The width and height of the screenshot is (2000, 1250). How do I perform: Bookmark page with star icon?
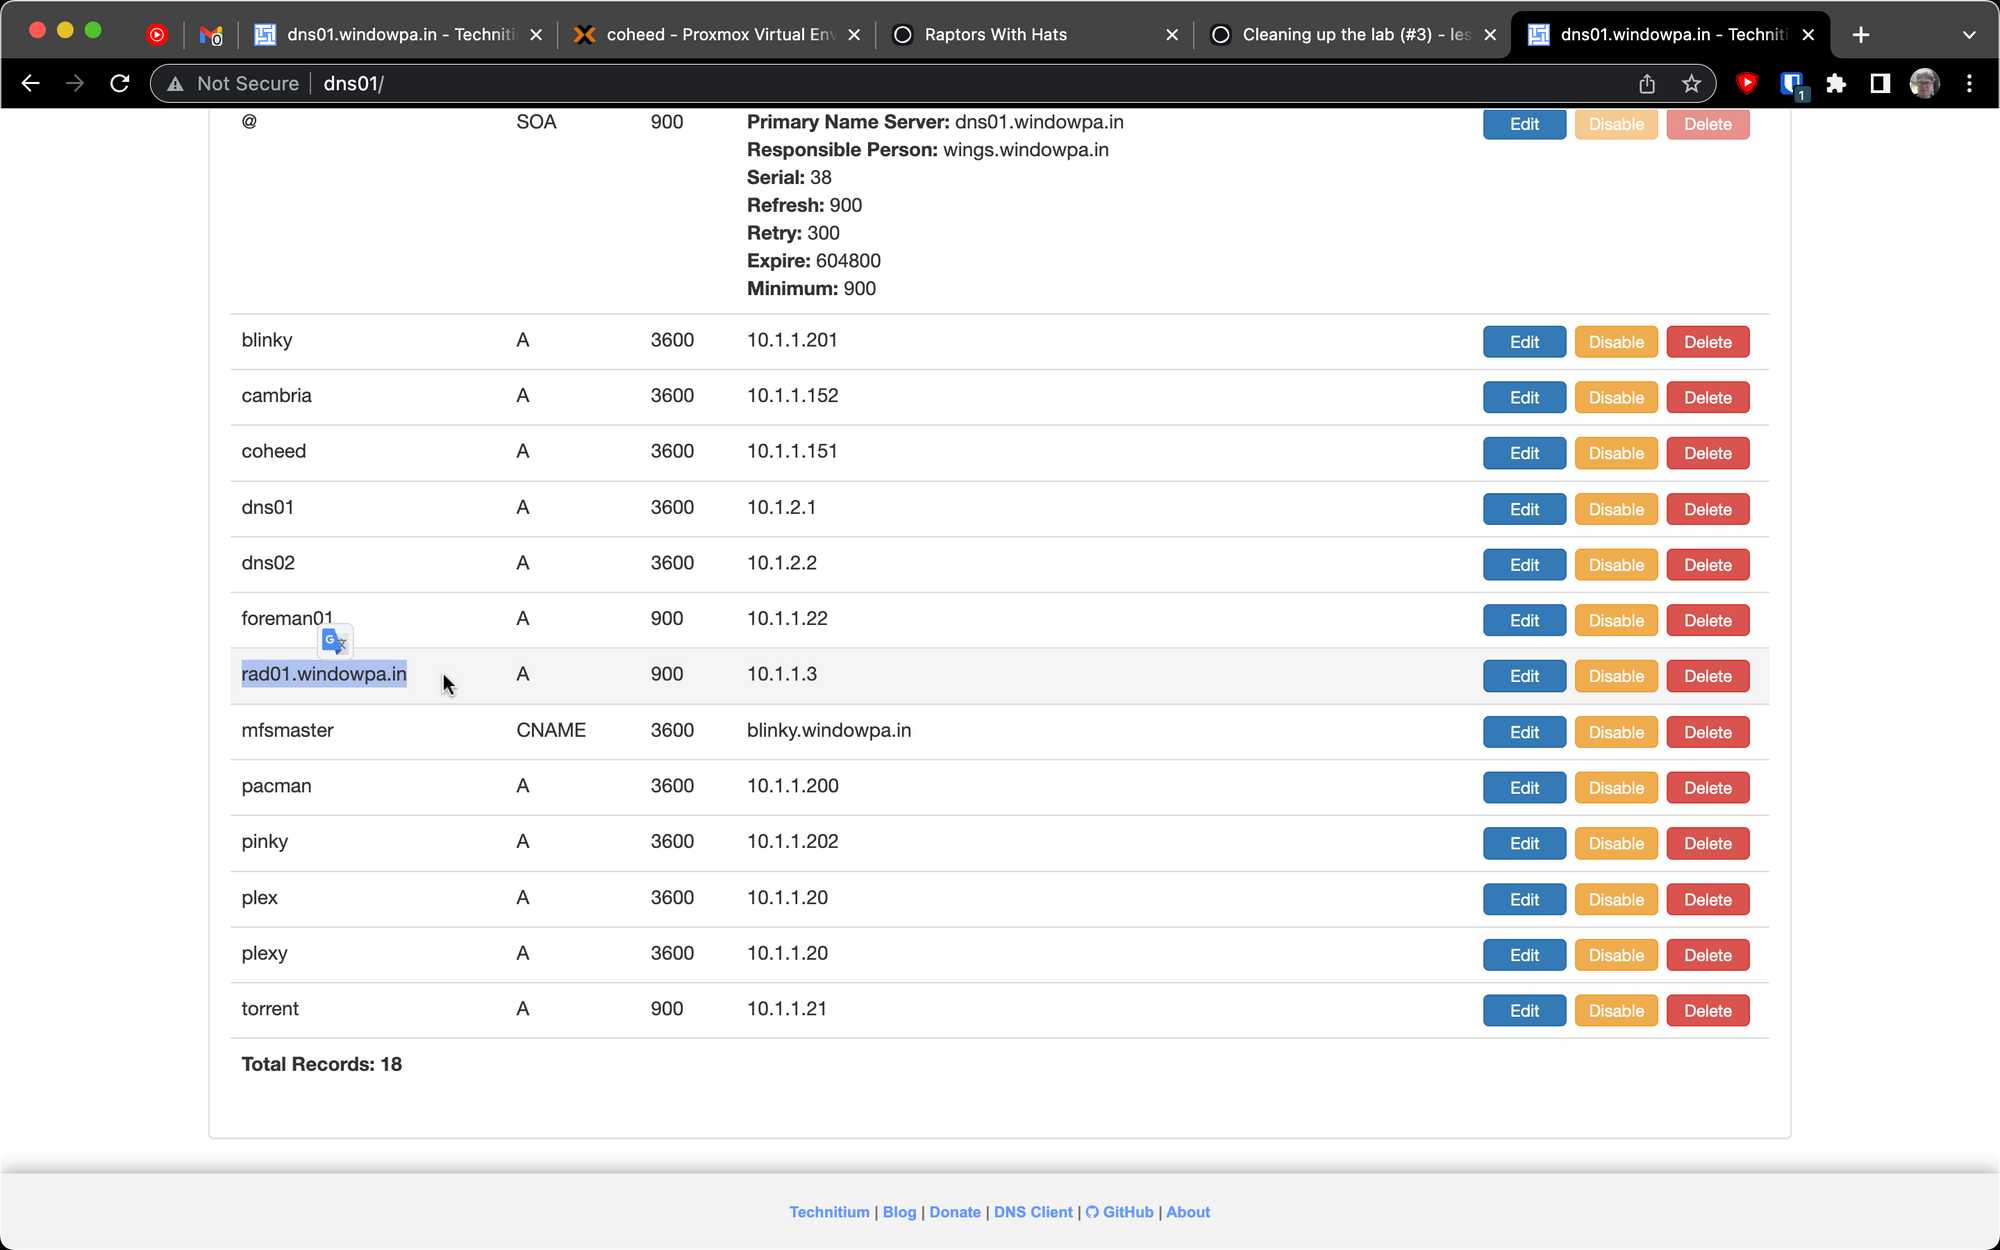[x=1691, y=84]
